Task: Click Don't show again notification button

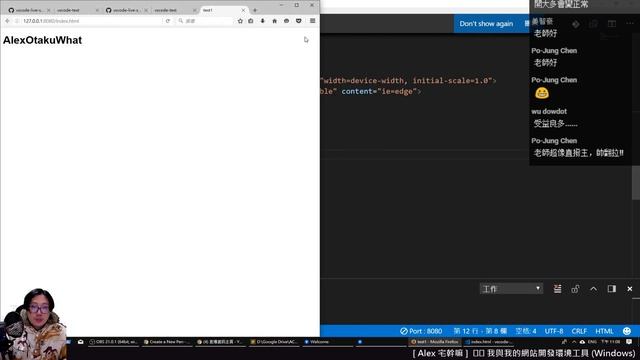Action: pyautogui.click(x=486, y=24)
